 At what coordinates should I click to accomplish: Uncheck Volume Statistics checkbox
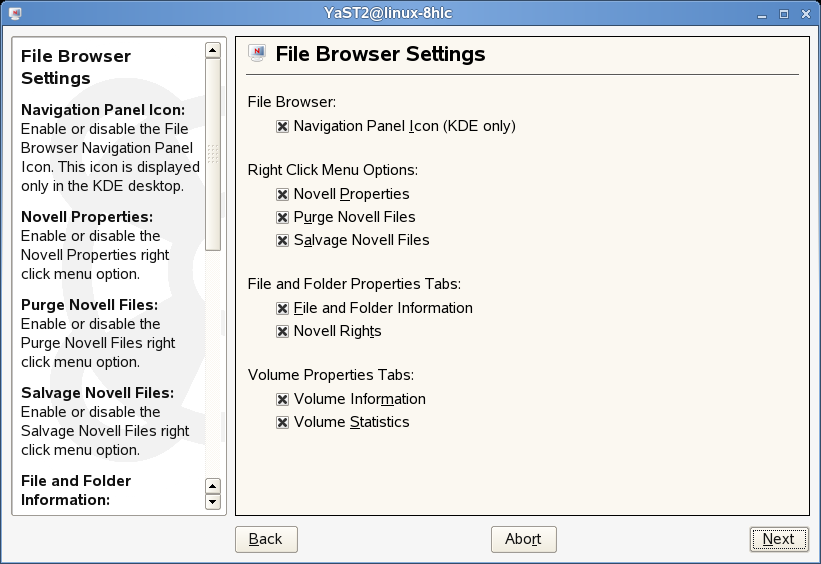pyautogui.click(x=283, y=423)
